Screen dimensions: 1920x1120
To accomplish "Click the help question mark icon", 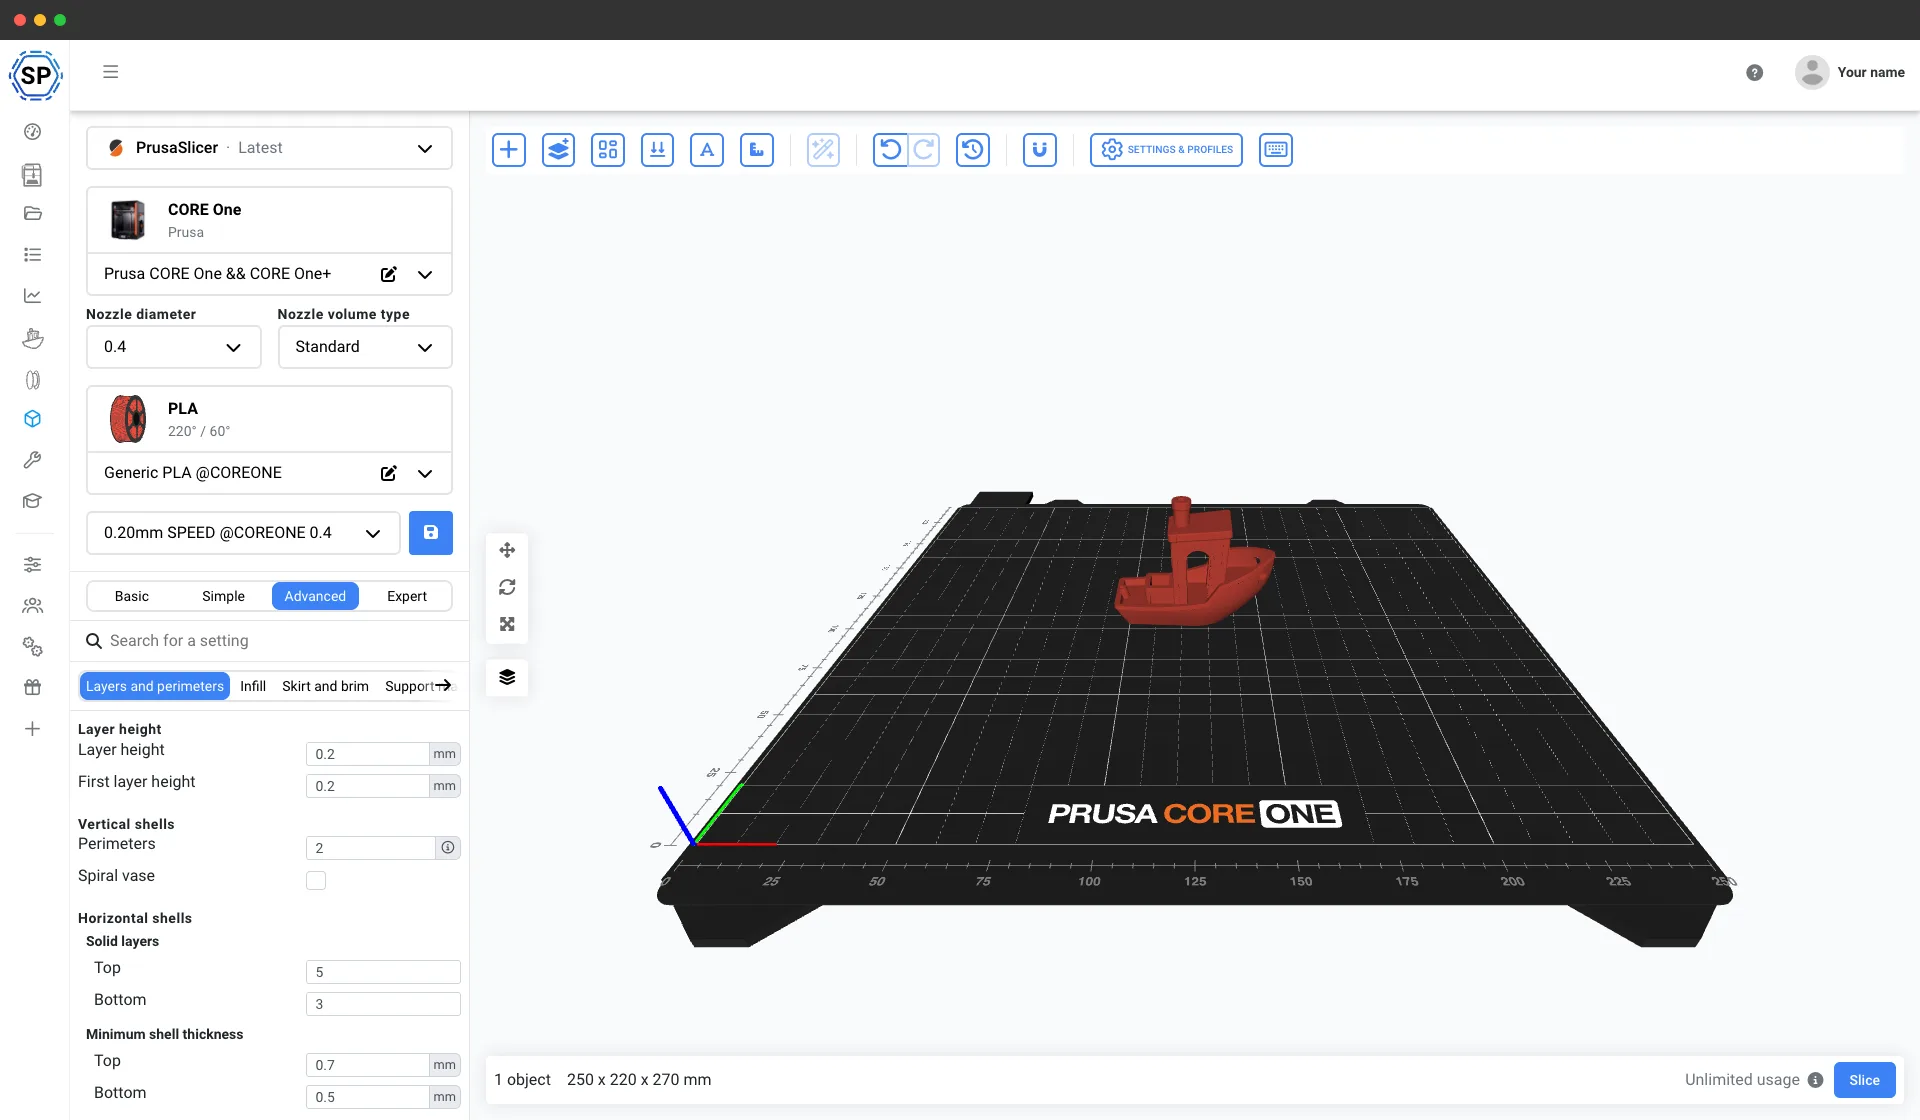I will tap(1754, 73).
